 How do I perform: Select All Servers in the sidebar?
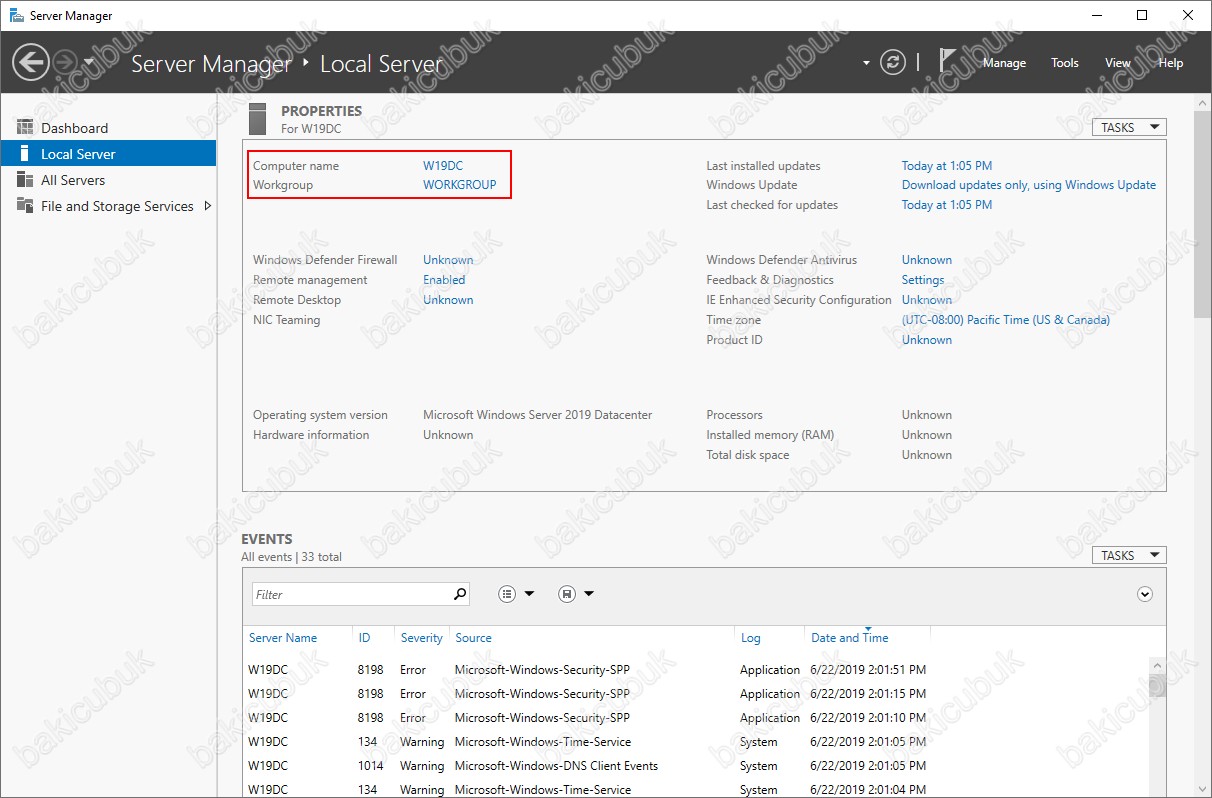click(x=108, y=180)
